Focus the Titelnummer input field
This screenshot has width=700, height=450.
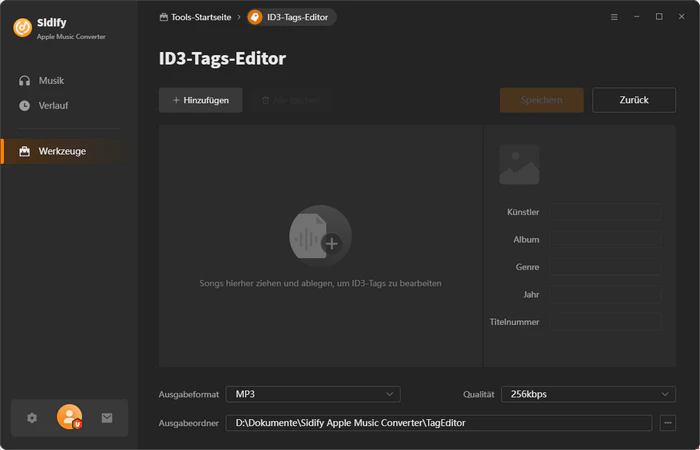pyautogui.click(x=605, y=322)
